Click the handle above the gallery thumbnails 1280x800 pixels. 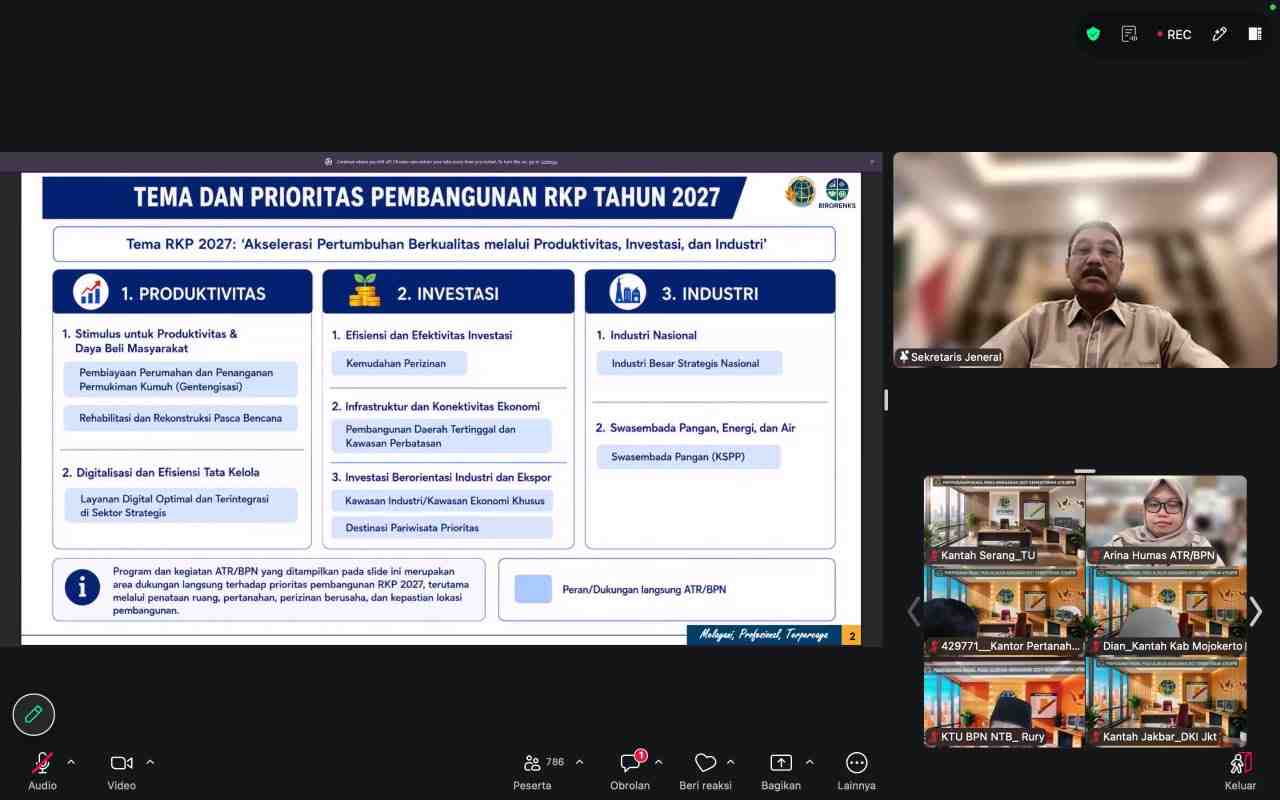(x=1085, y=471)
